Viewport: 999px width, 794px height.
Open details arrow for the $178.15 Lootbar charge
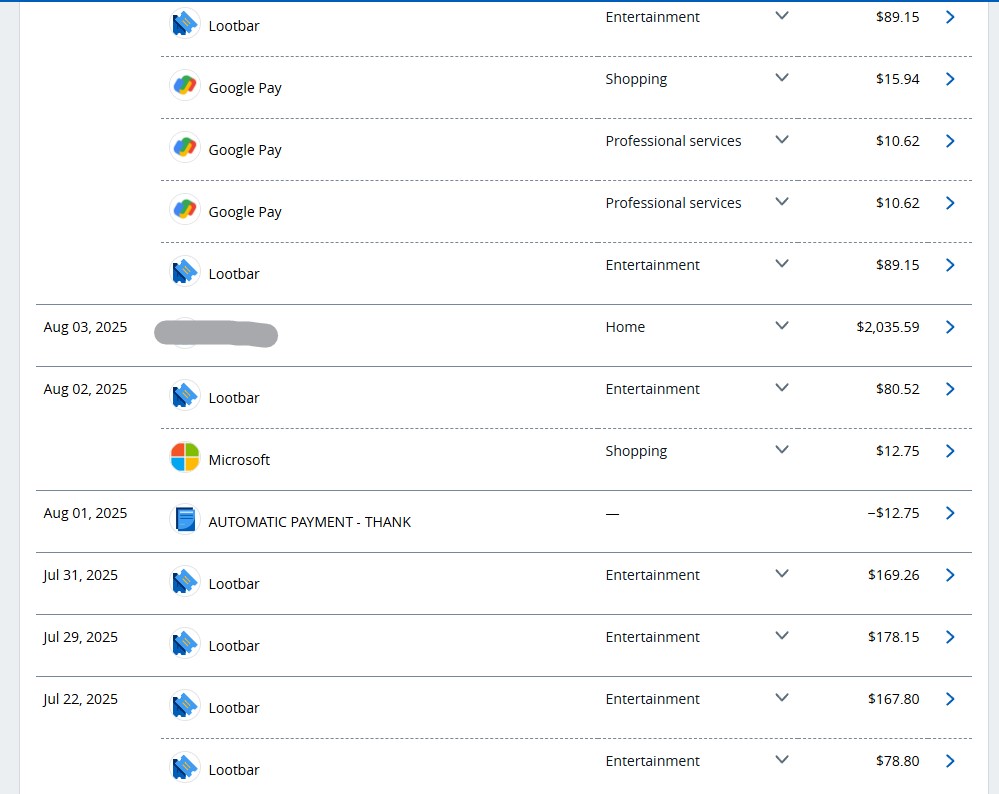(x=950, y=637)
